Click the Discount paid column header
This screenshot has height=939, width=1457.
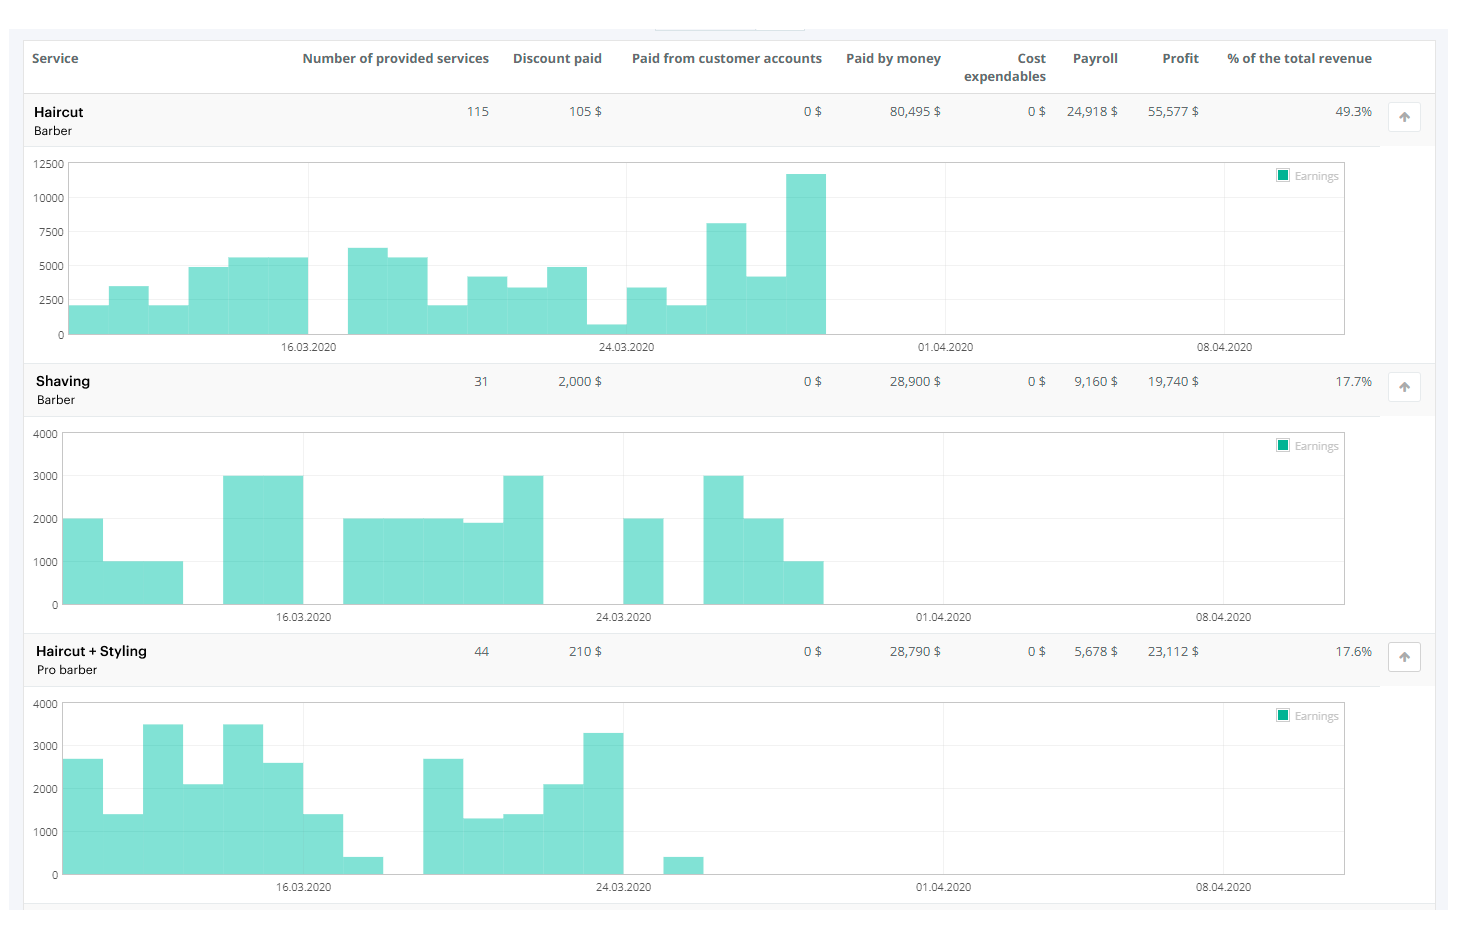(557, 59)
